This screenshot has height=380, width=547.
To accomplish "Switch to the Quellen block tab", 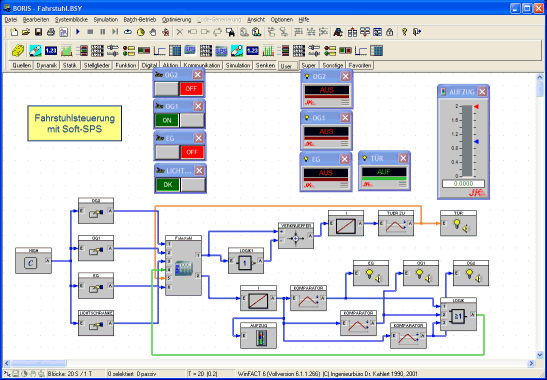I will tap(21, 65).
